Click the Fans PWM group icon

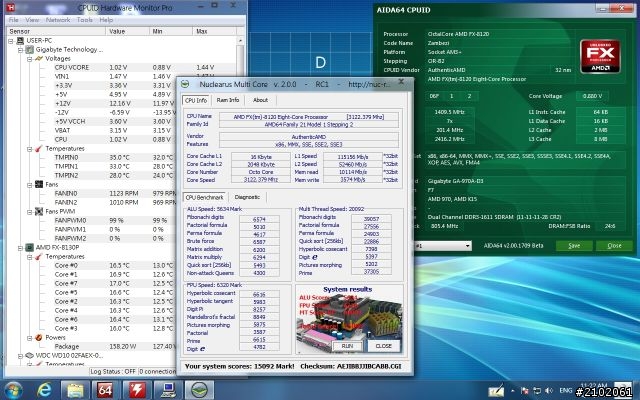point(39,211)
